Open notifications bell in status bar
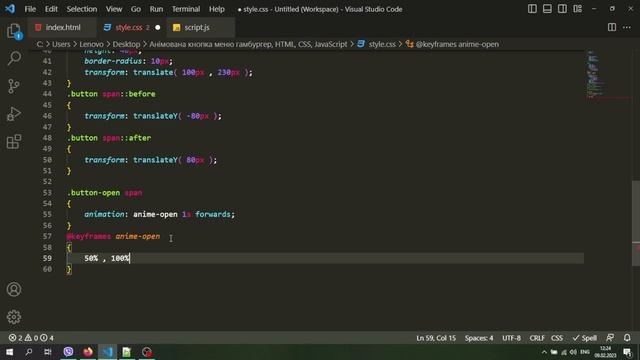Image resolution: width=640 pixels, height=360 pixels. (x=627, y=338)
